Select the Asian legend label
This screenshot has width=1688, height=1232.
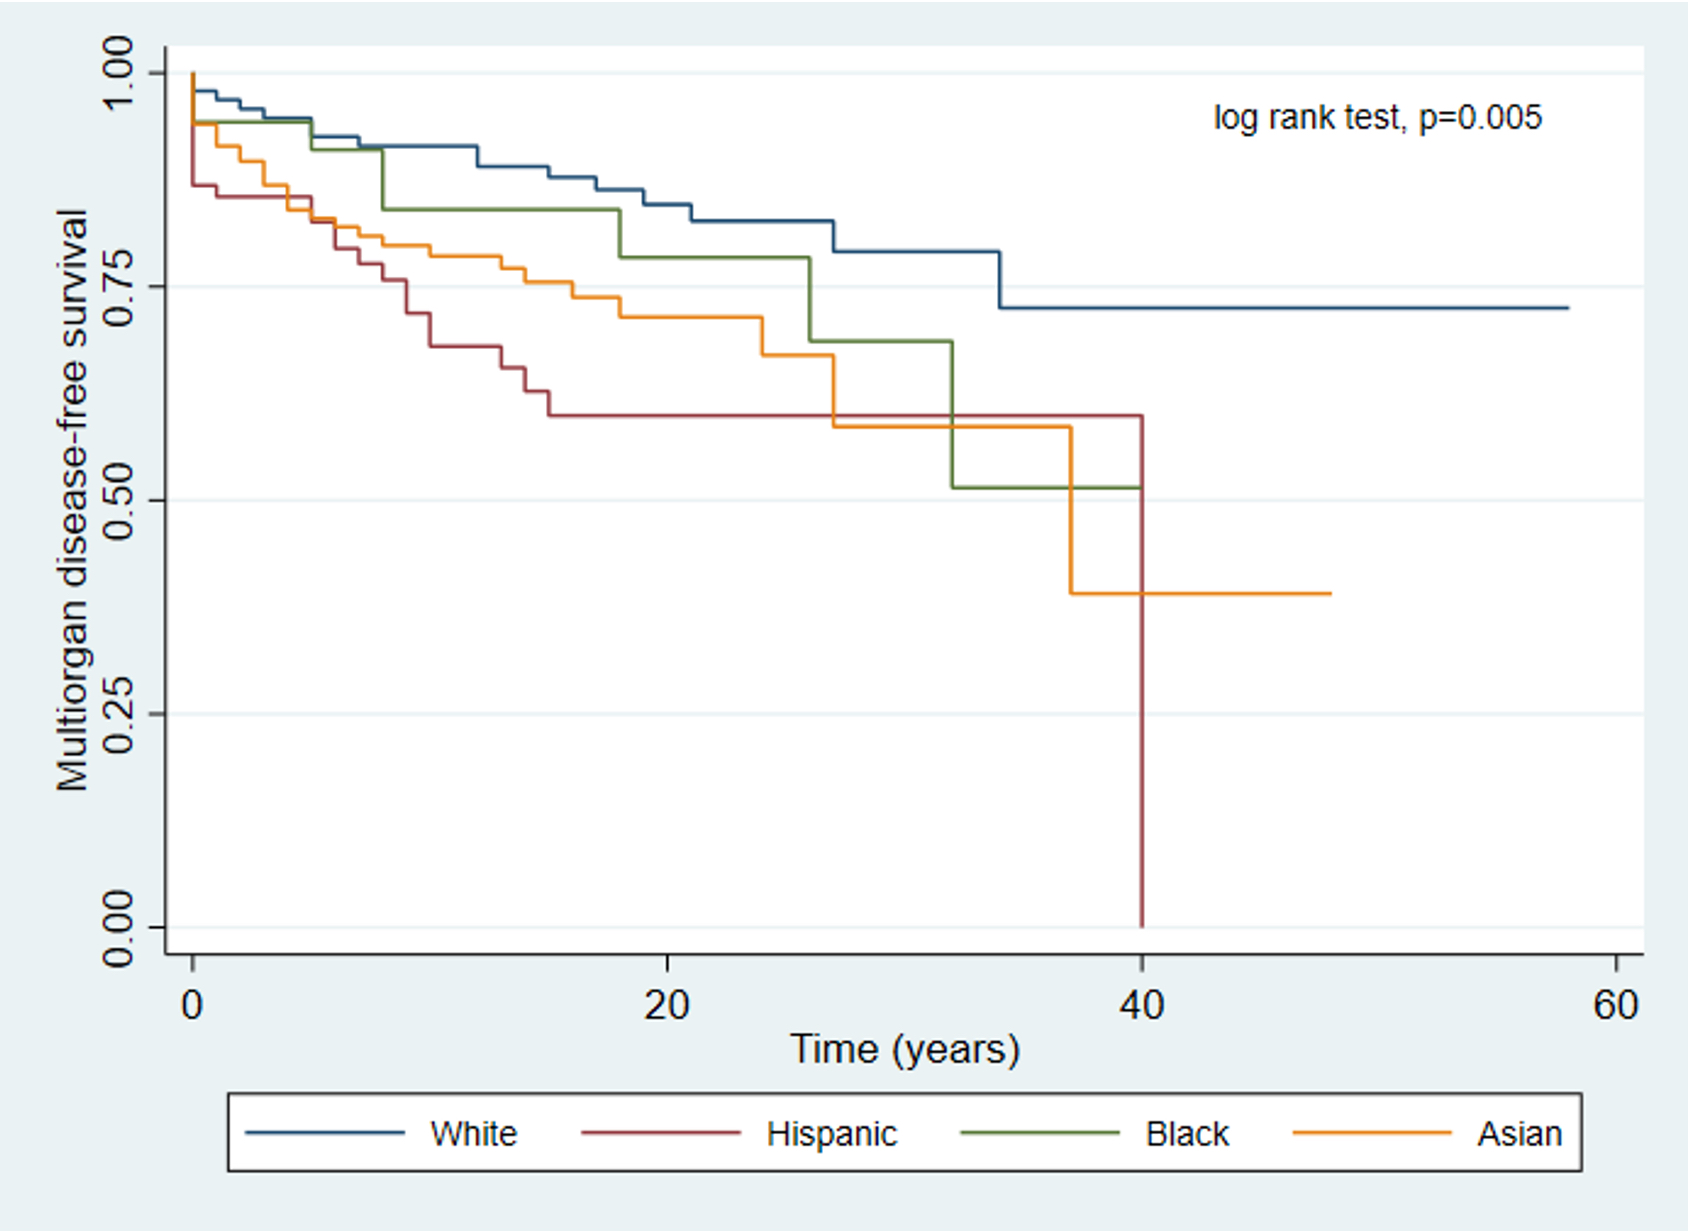(1519, 1134)
